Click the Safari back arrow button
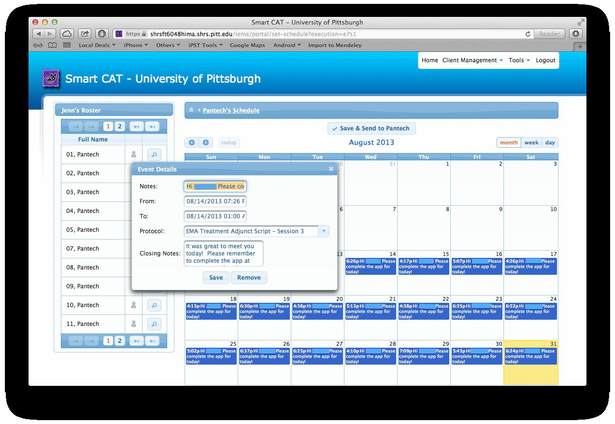Image resolution: width=615 pixels, height=424 pixels. [x=38, y=34]
